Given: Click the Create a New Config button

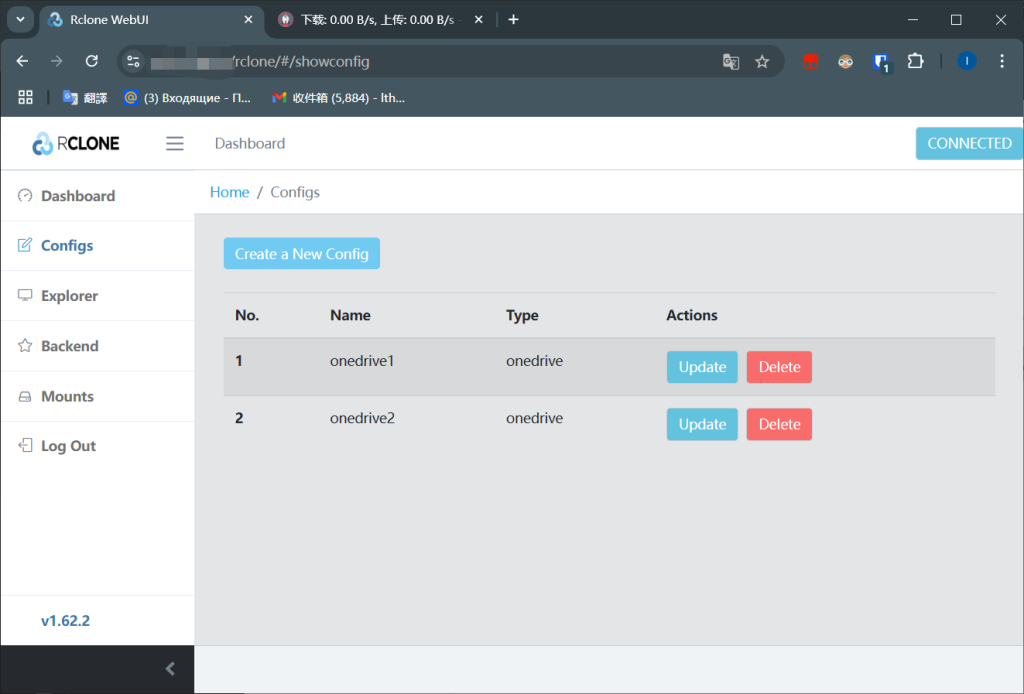Looking at the screenshot, I should pos(301,253).
